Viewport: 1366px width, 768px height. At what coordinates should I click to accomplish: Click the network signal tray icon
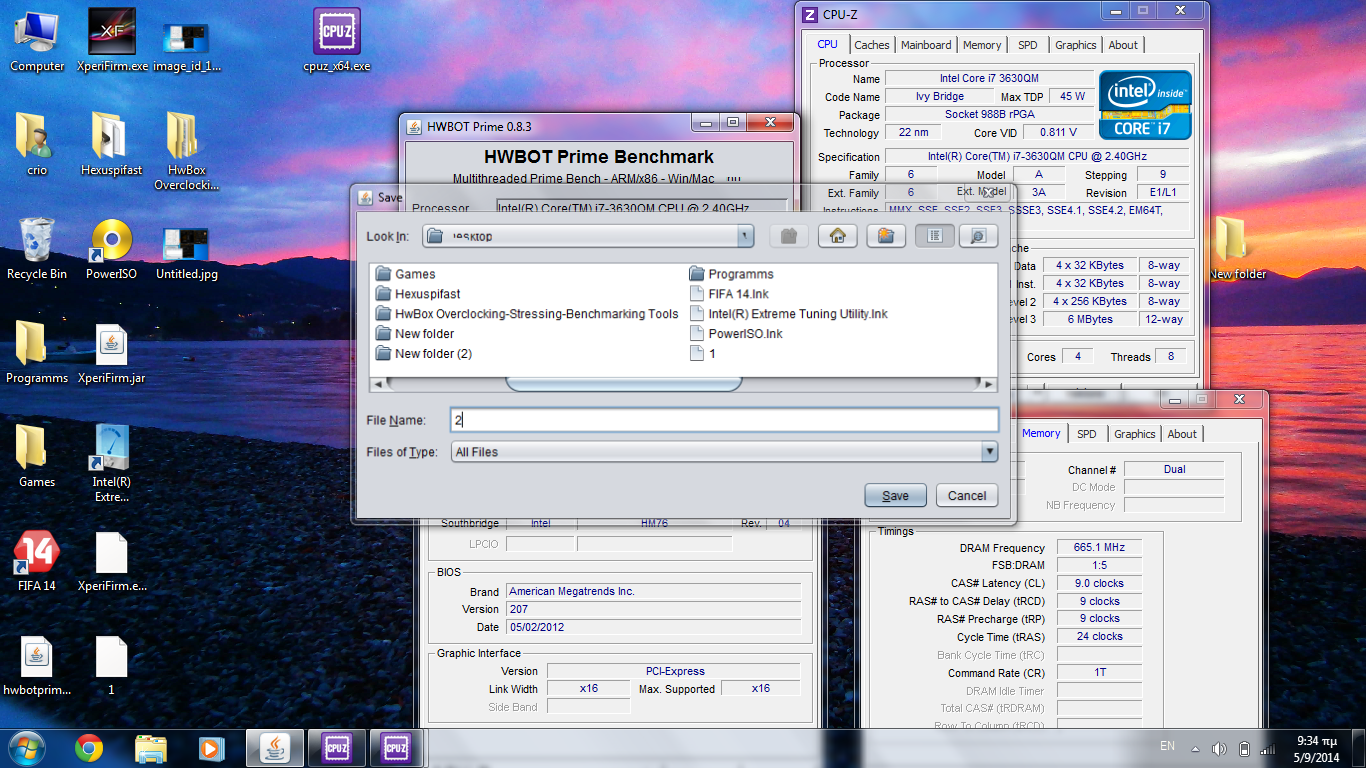(x=1267, y=749)
